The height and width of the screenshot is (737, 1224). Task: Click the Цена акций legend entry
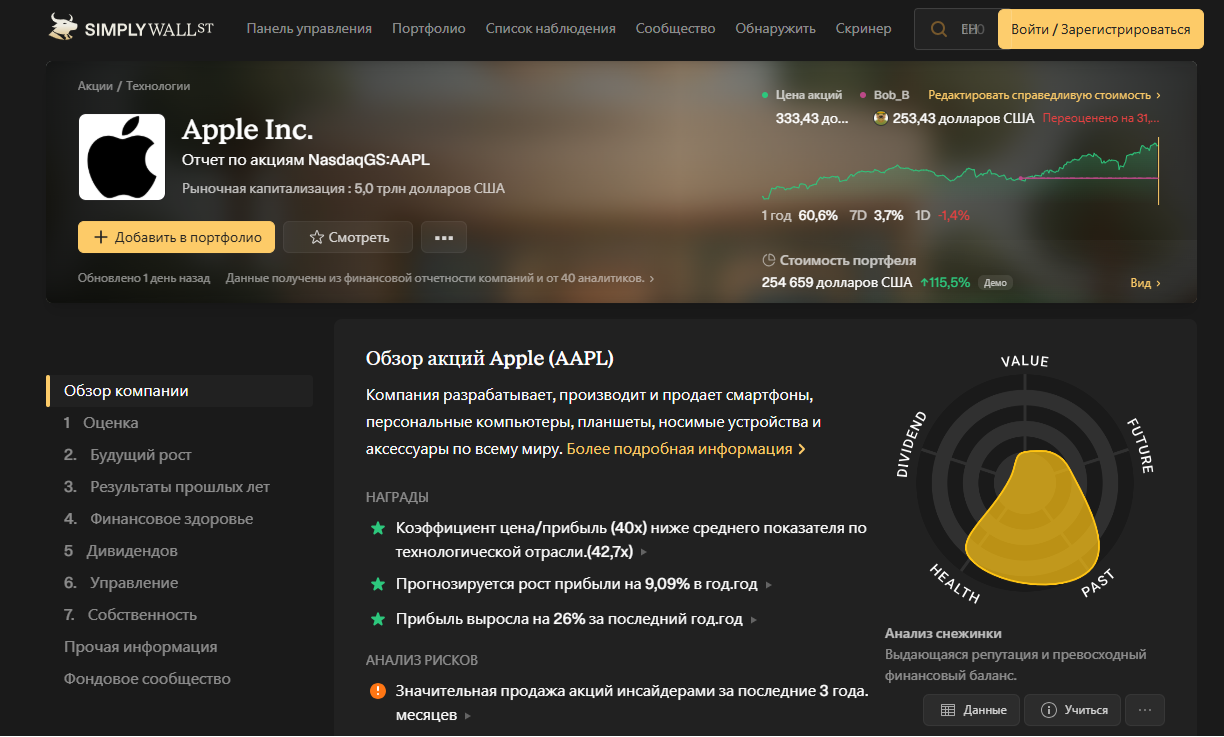[802, 95]
